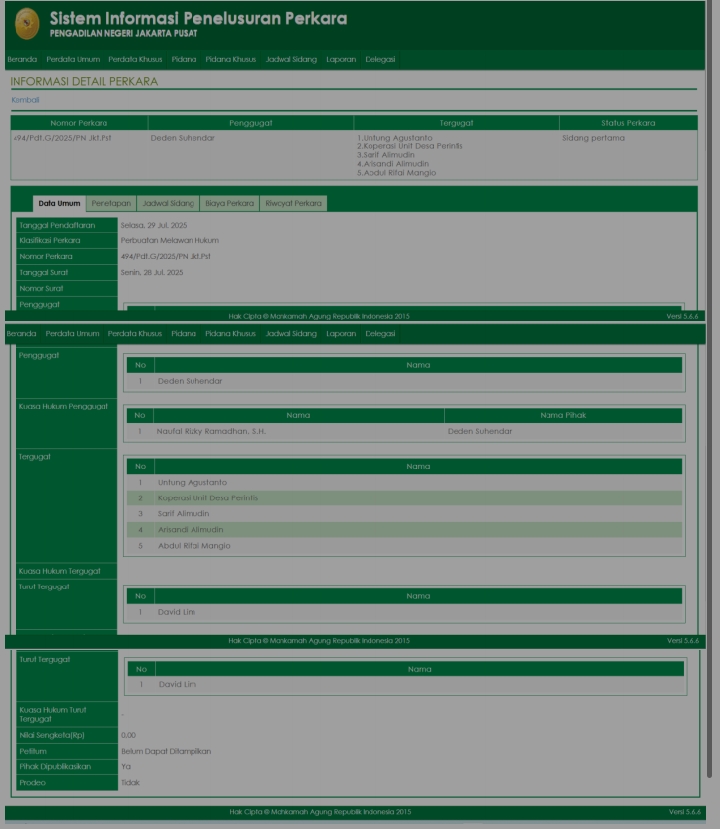Click the Sistem Informasi Penelusuran Perkara title
This screenshot has width=720, height=829.
point(198,19)
